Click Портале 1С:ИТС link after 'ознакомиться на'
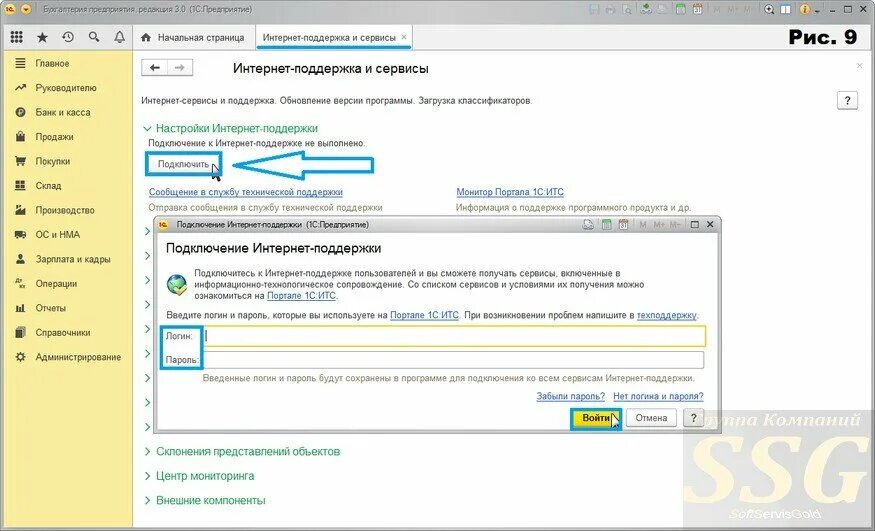Screen dimensions: 875x531 [302, 296]
